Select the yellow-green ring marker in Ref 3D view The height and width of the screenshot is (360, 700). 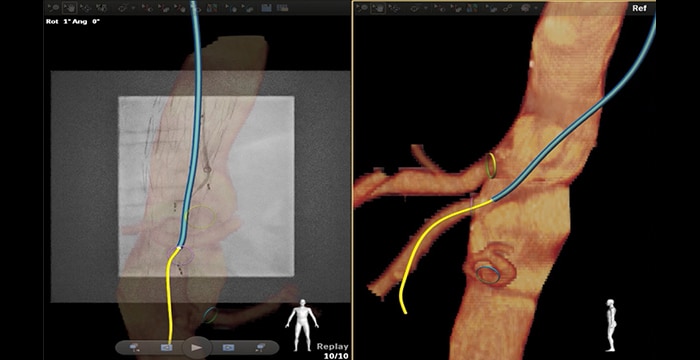[491, 166]
